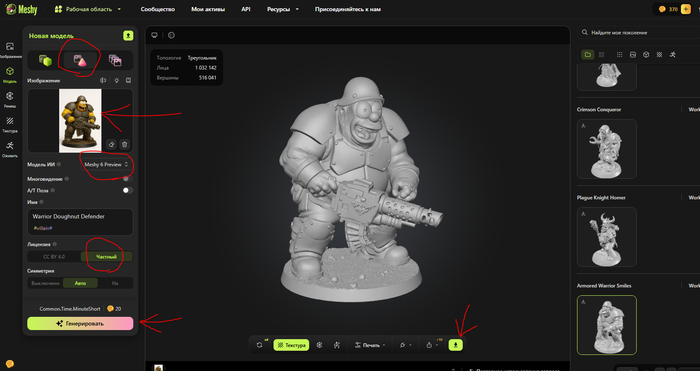Edit the Warrior Doughnut Defender name field
Screen dimensions: 700x371
coord(80,222)
